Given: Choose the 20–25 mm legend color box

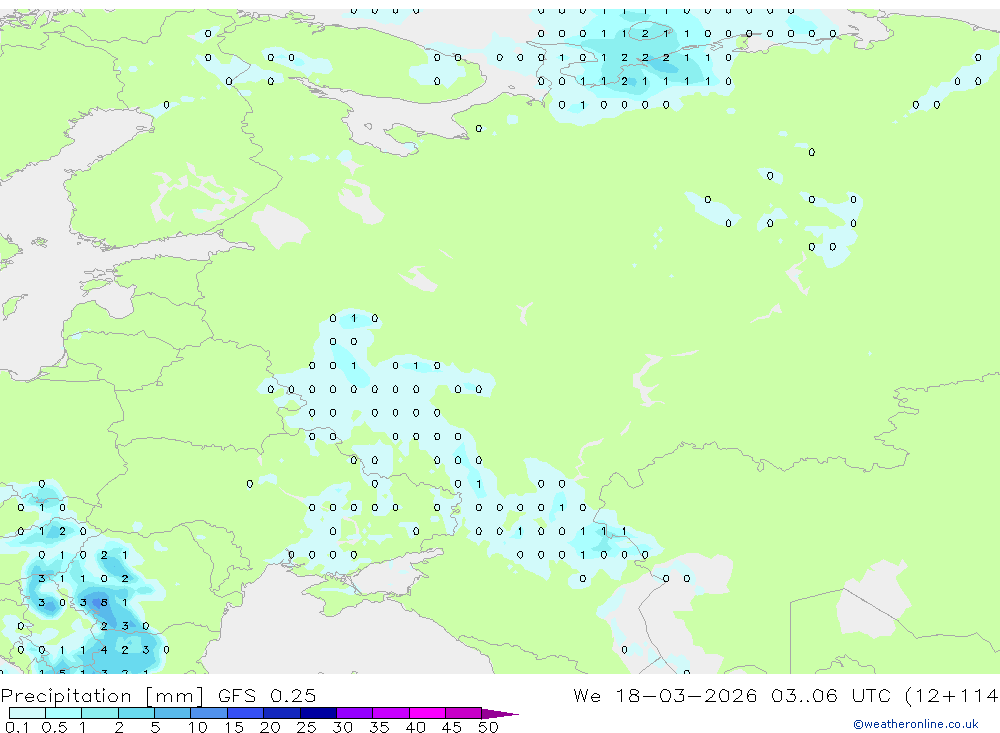Looking at the screenshot, I should point(282,713).
